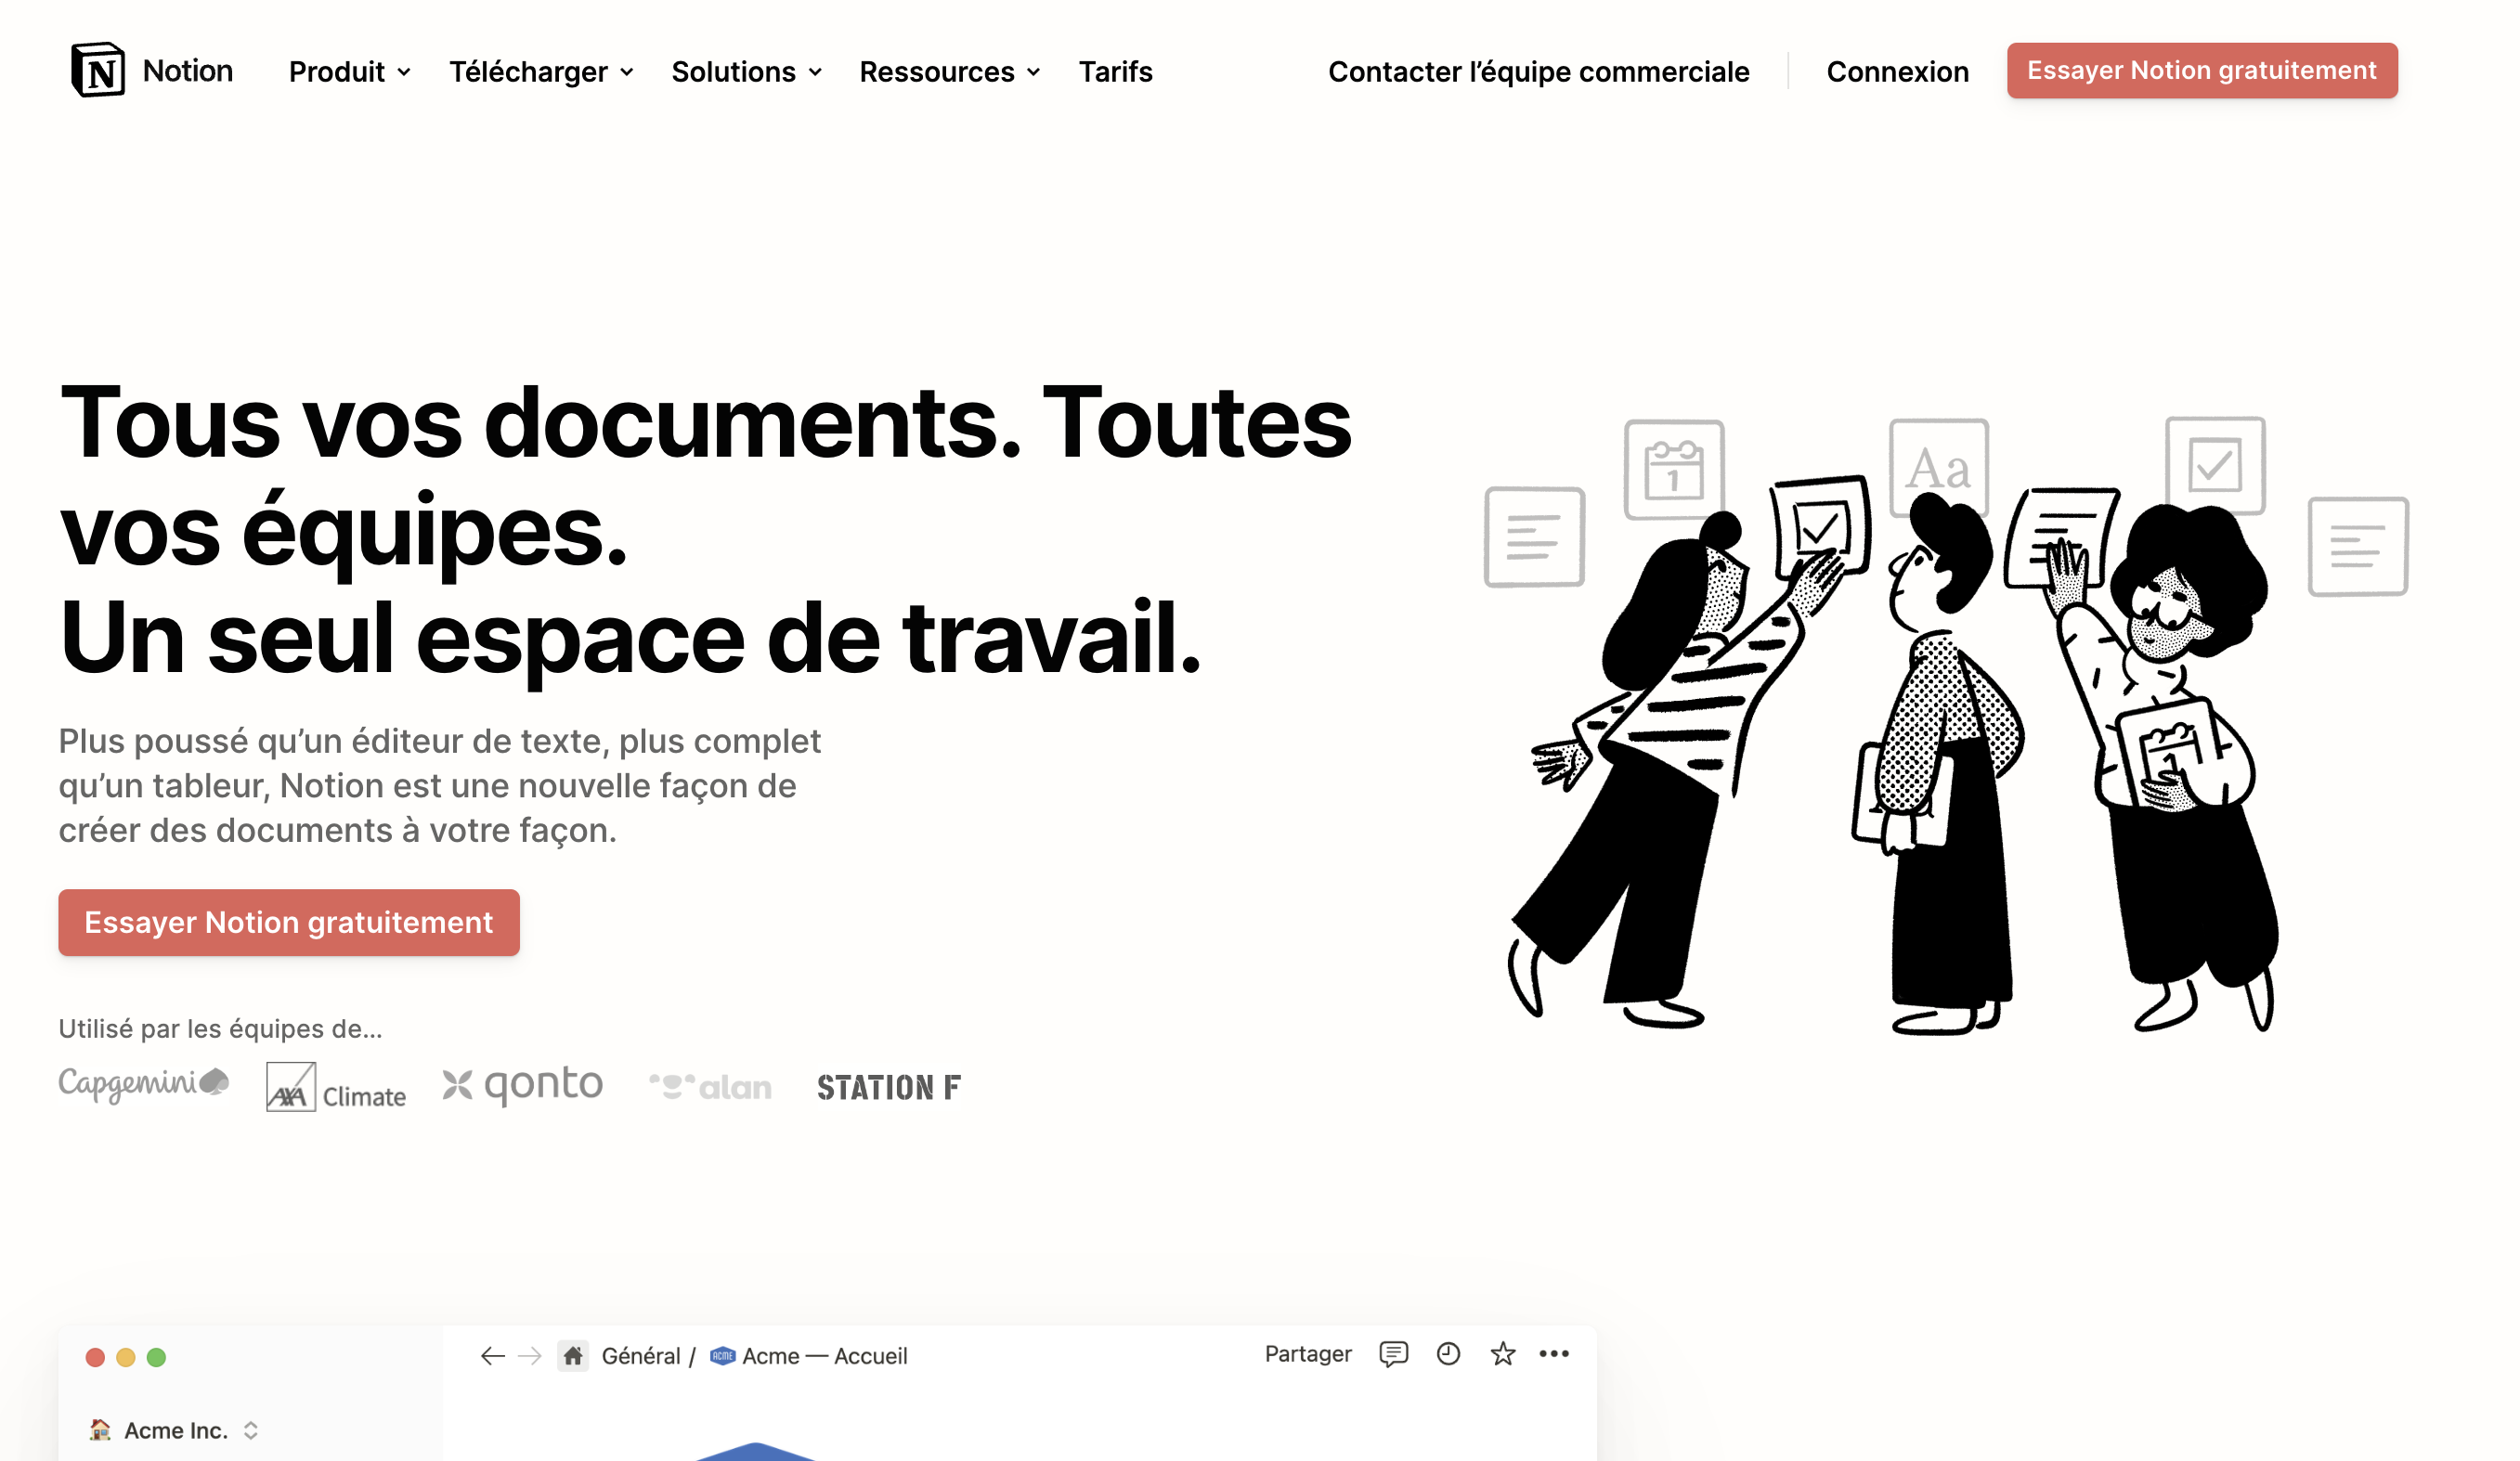
Task: Favorite the page using the star icon
Action: [1502, 1354]
